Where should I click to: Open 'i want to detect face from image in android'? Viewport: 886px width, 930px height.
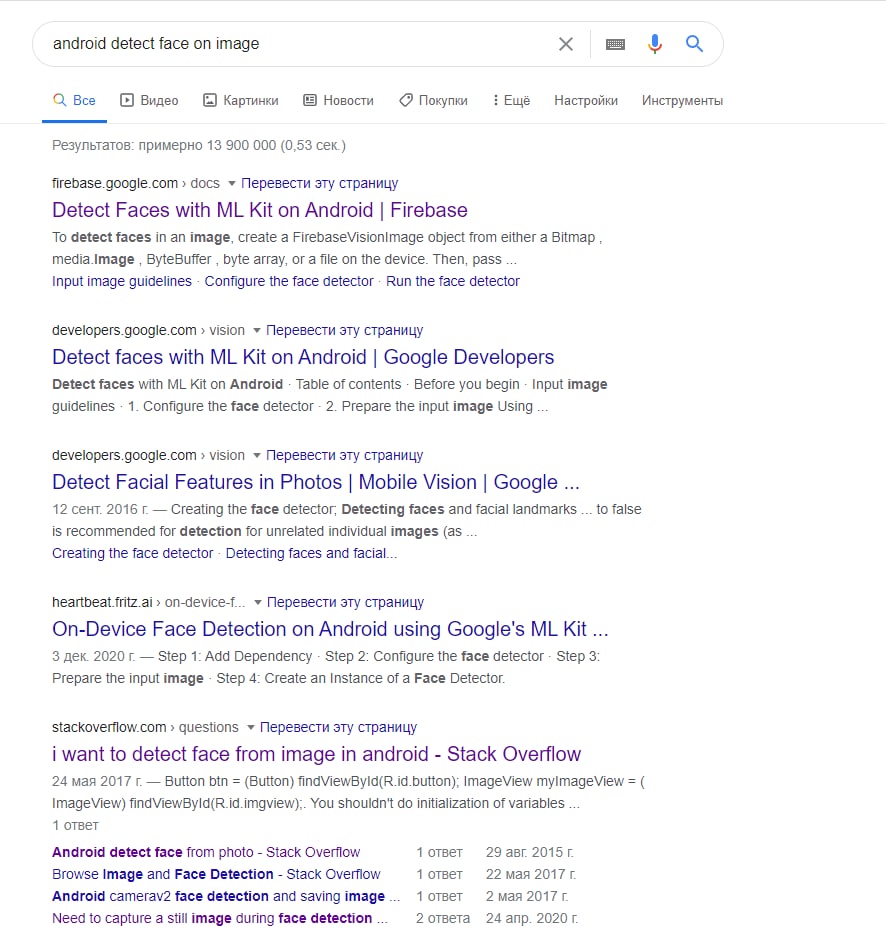coord(317,754)
